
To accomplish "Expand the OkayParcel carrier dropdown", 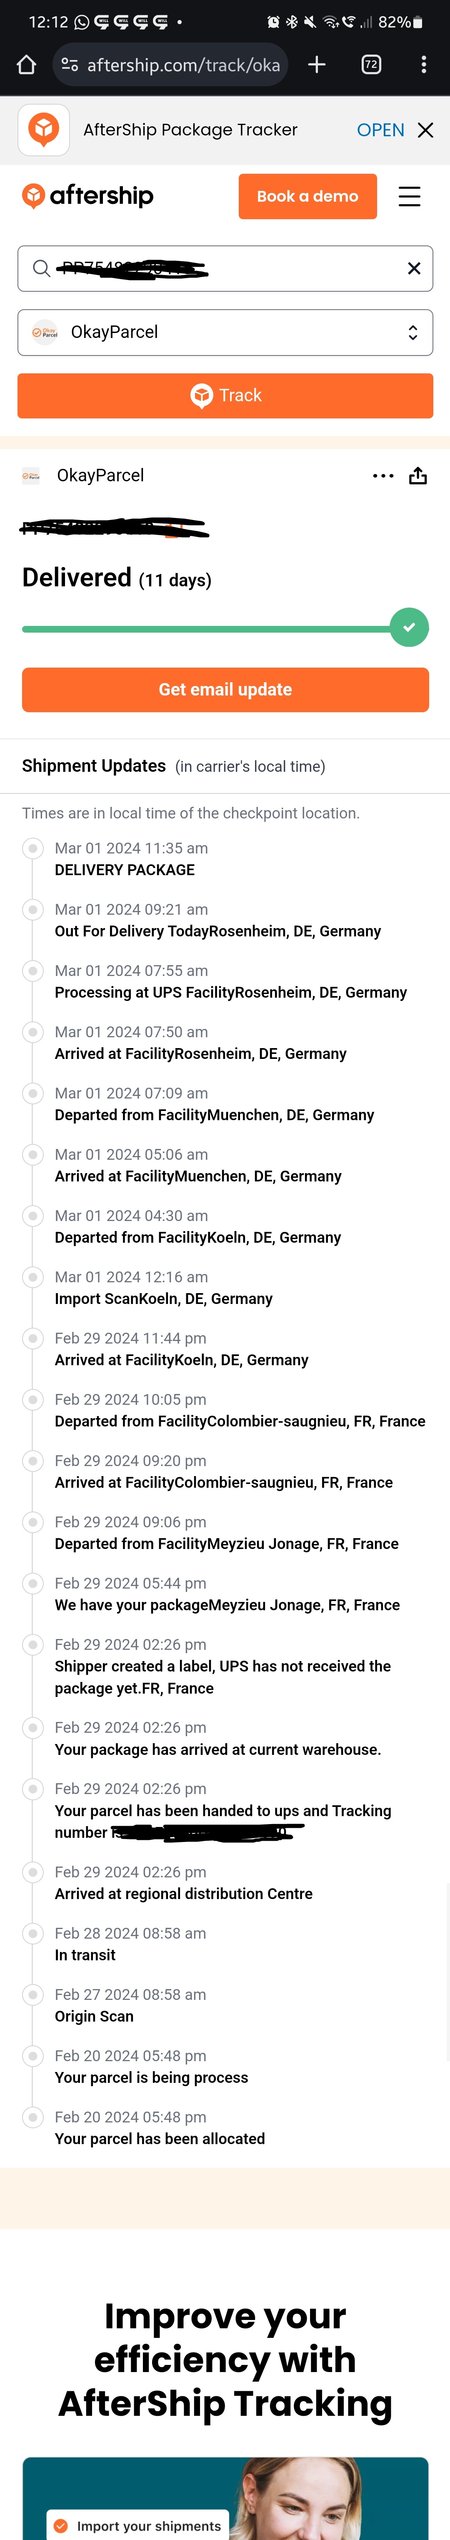I will click(x=225, y=333).
